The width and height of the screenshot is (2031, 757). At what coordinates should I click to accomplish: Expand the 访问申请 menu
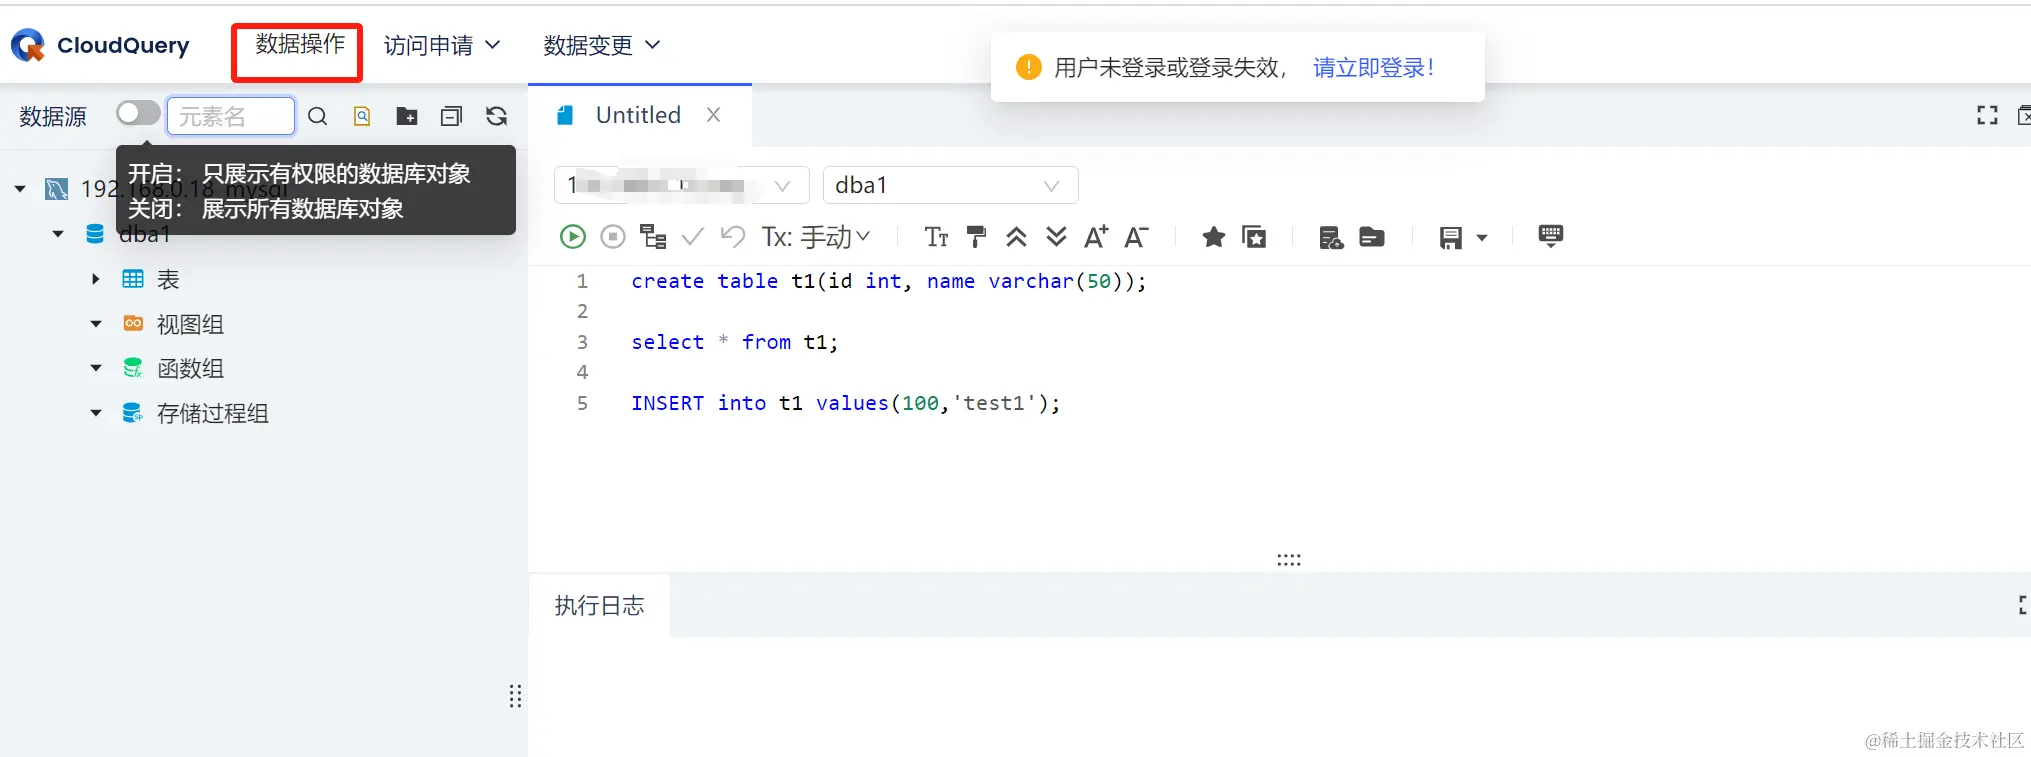click(x=442, y=45)
